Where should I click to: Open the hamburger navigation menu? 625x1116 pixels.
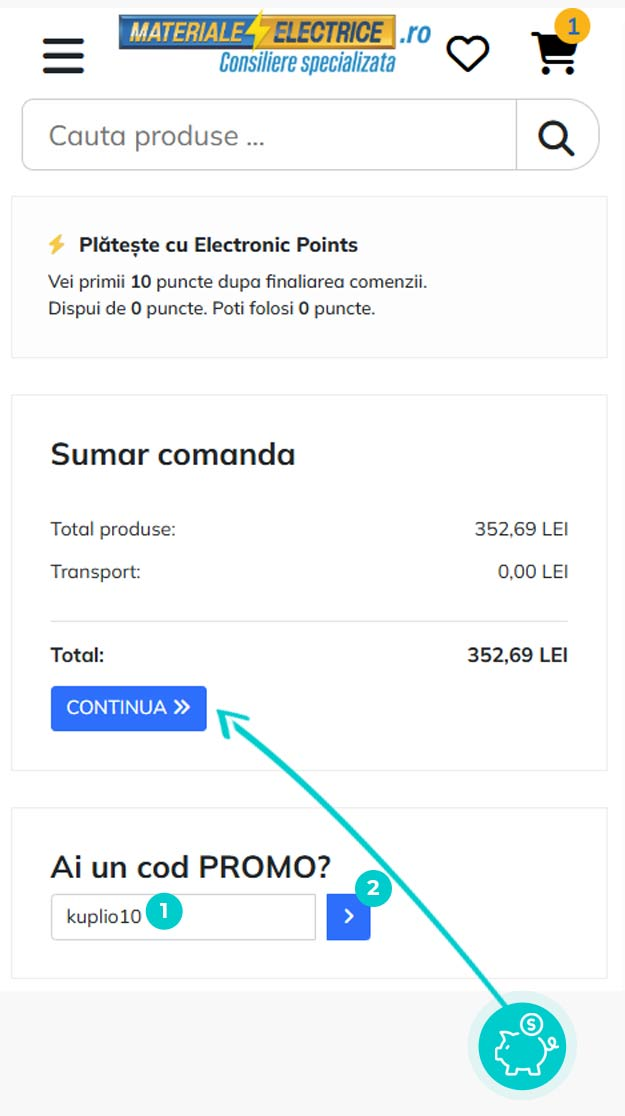[63, 56]
